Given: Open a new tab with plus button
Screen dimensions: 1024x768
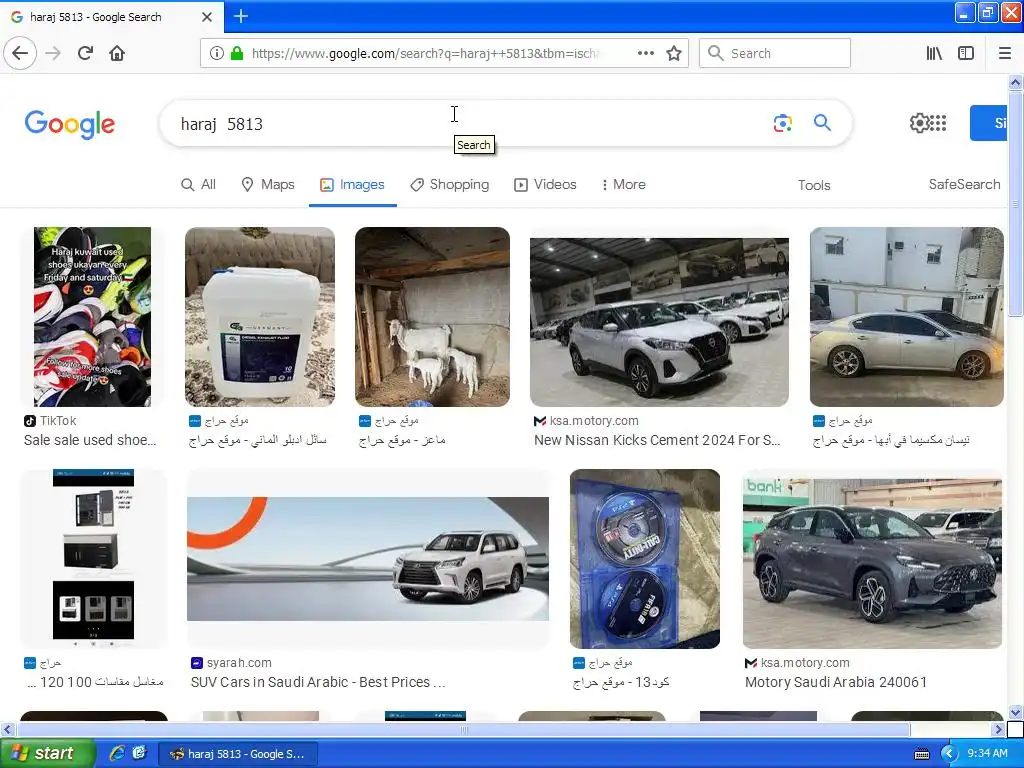Looking at the screenshot, I should pos(240,16).
